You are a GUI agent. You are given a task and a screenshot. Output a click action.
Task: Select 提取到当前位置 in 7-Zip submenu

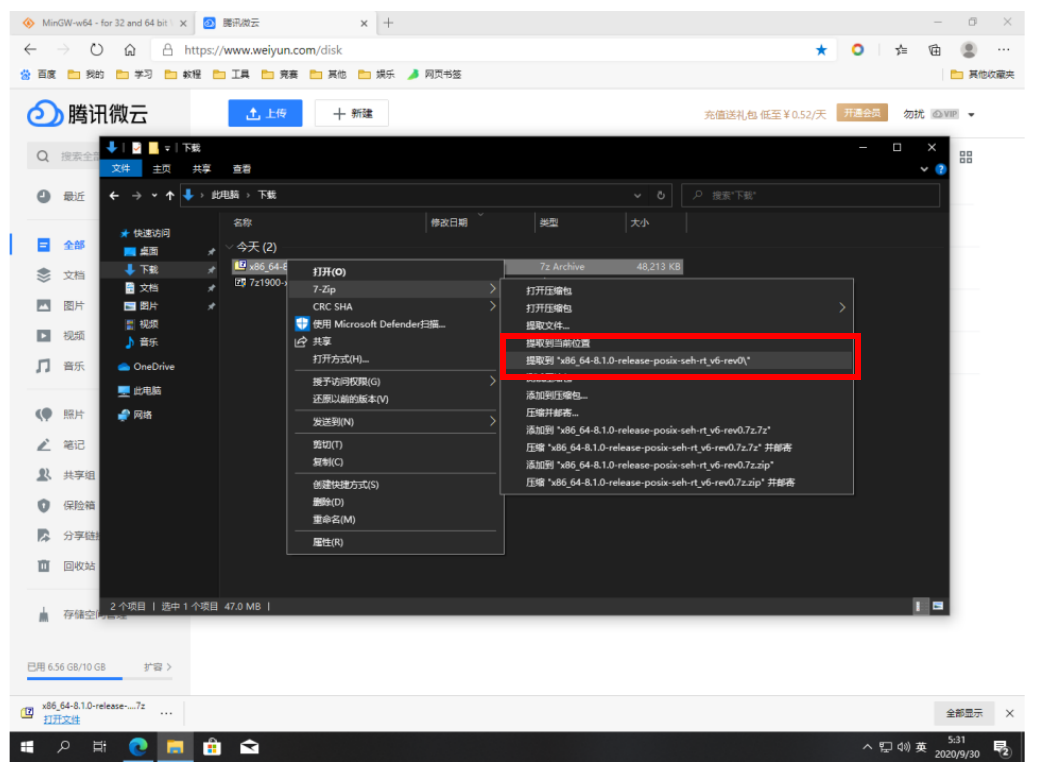click(x=558, y=344)
